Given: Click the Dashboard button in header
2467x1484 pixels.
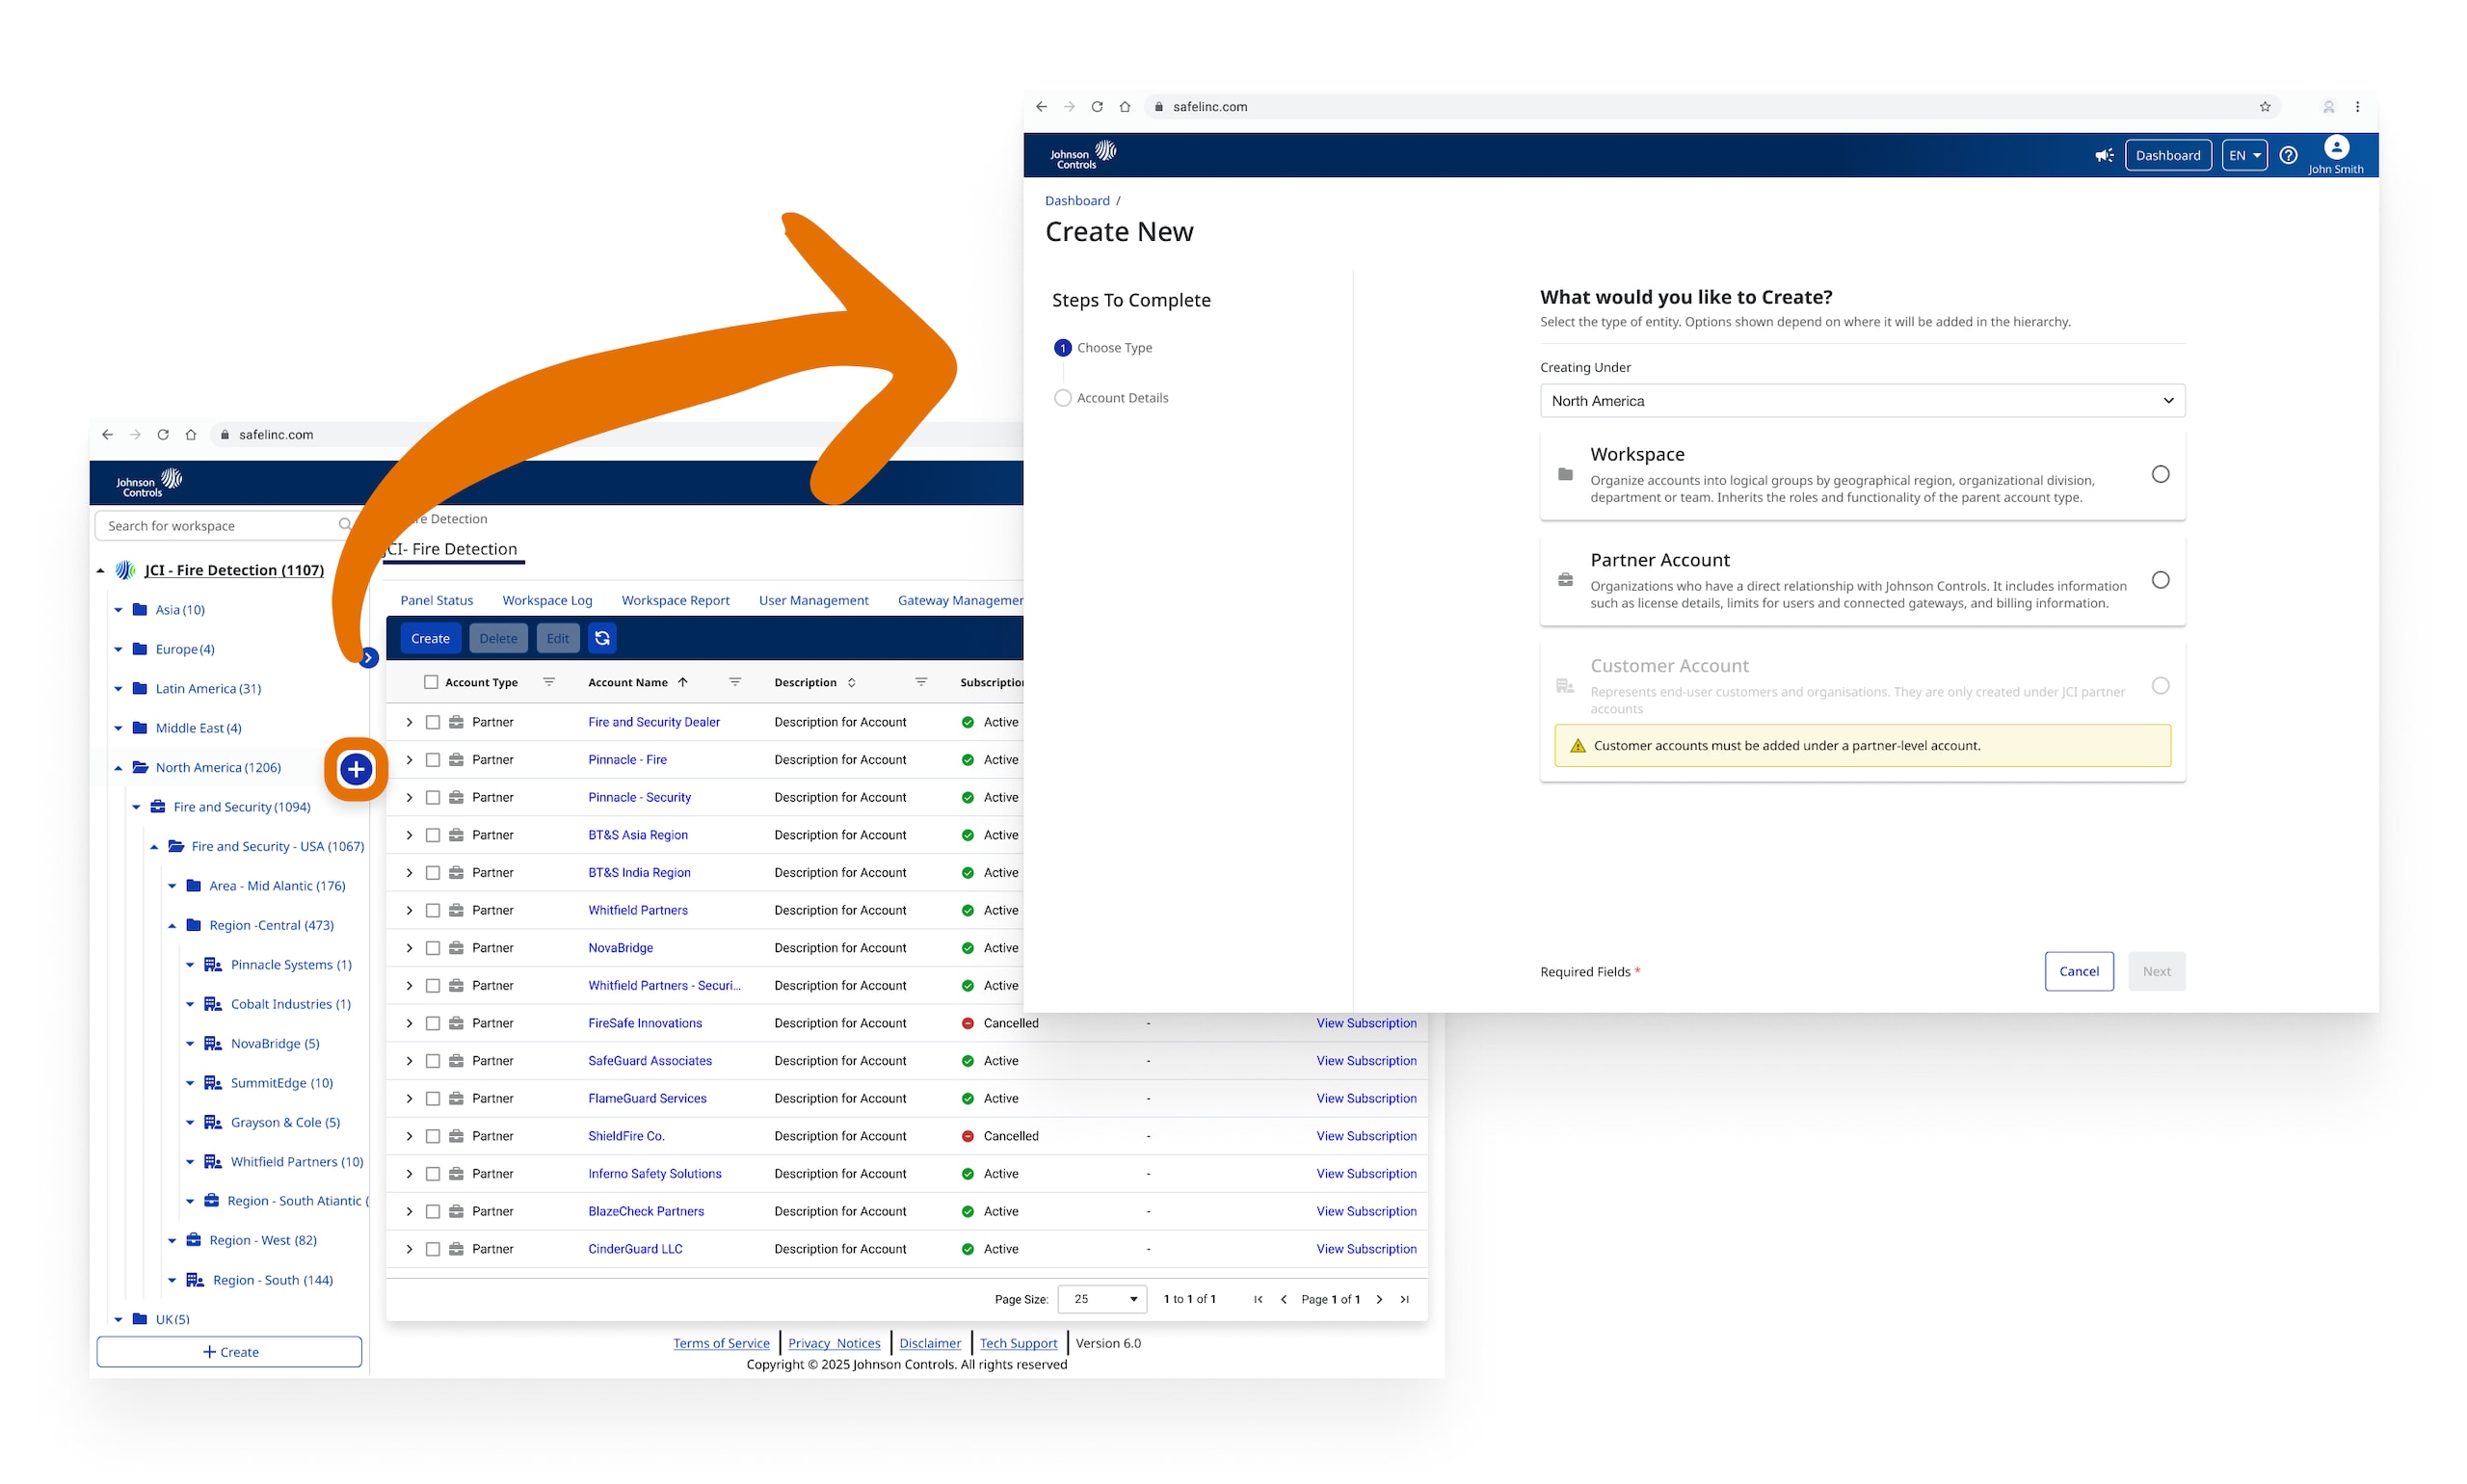Looking at the screenshot, I should click(2167, 155).
